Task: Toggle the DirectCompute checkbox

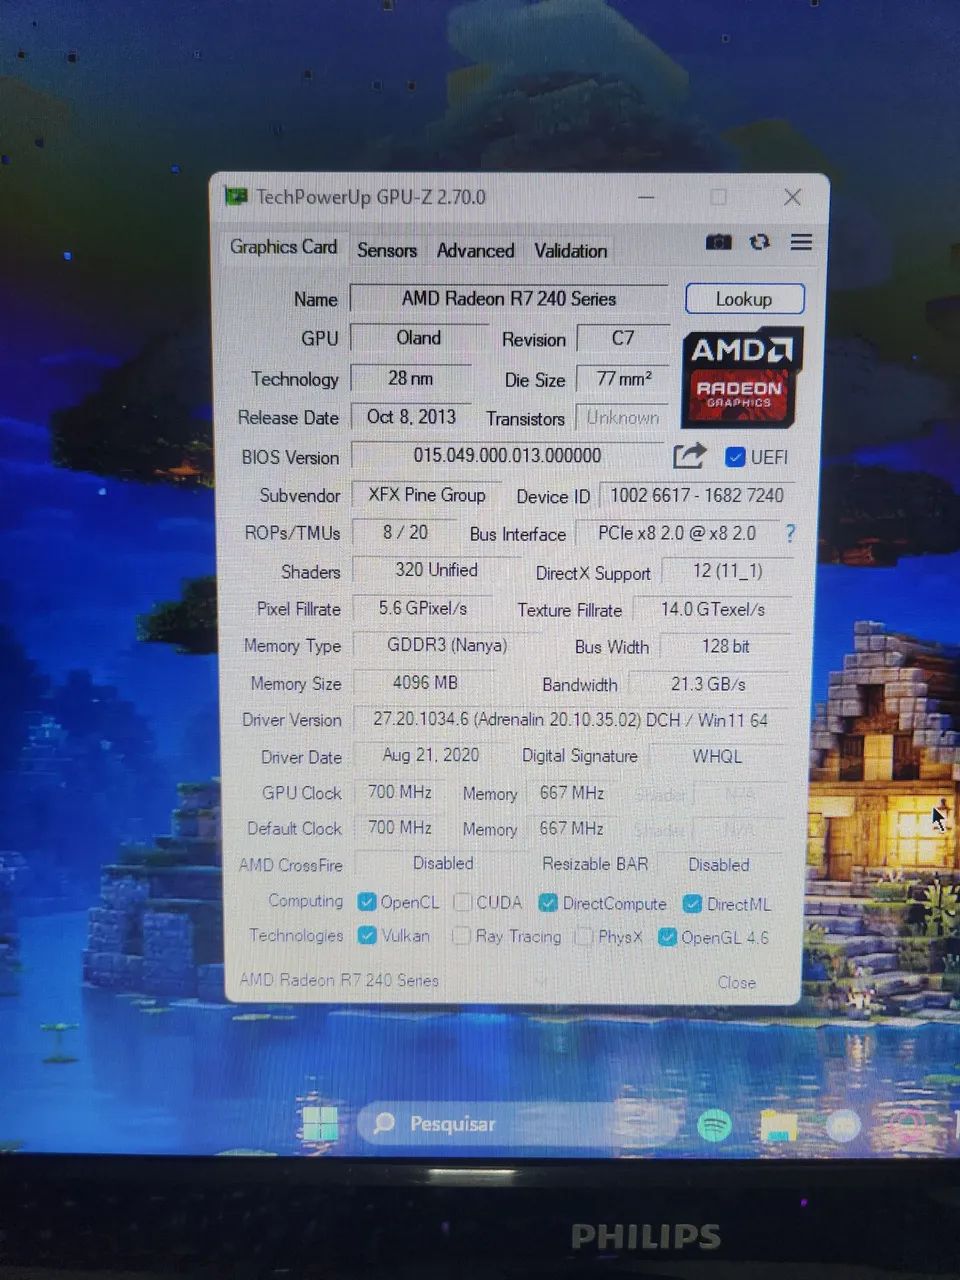Action: (x=547, y=903)
